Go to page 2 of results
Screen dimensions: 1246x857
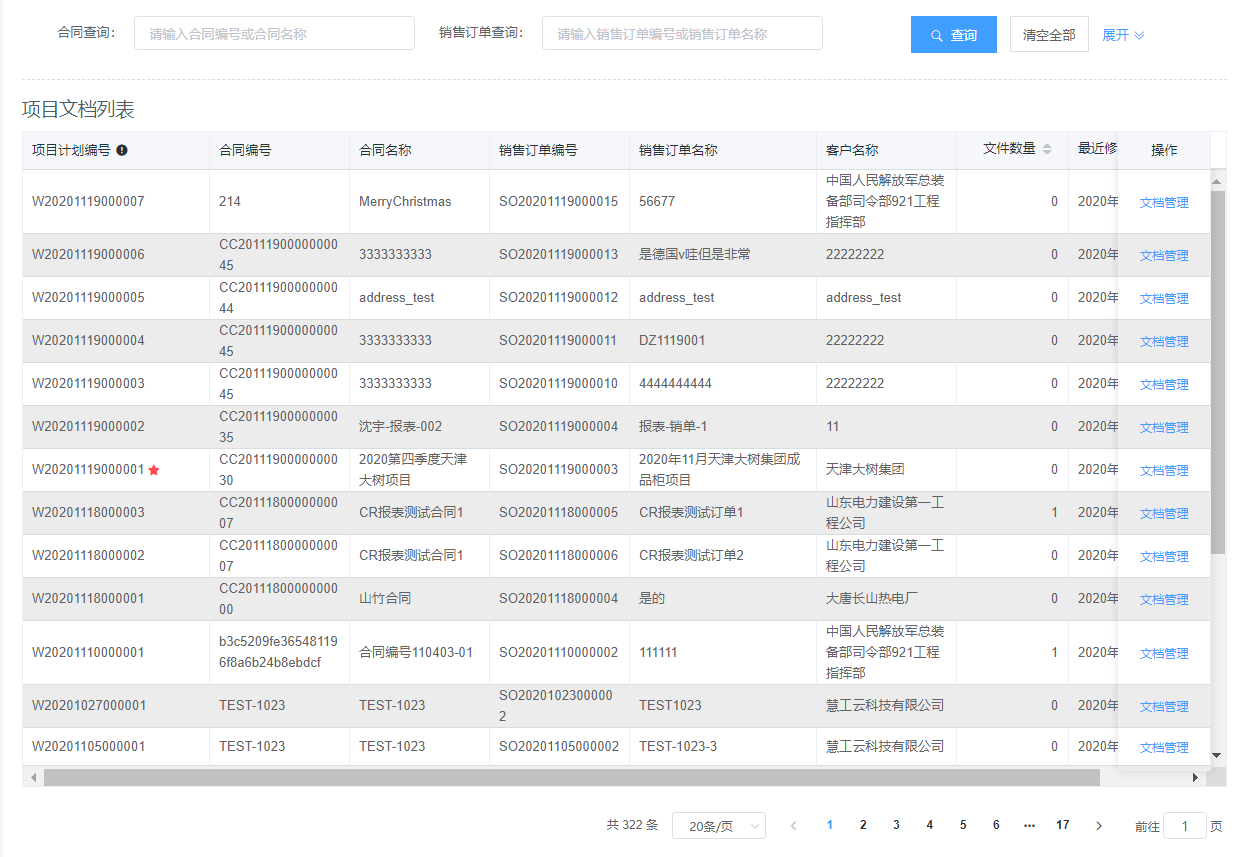point(863,825)
